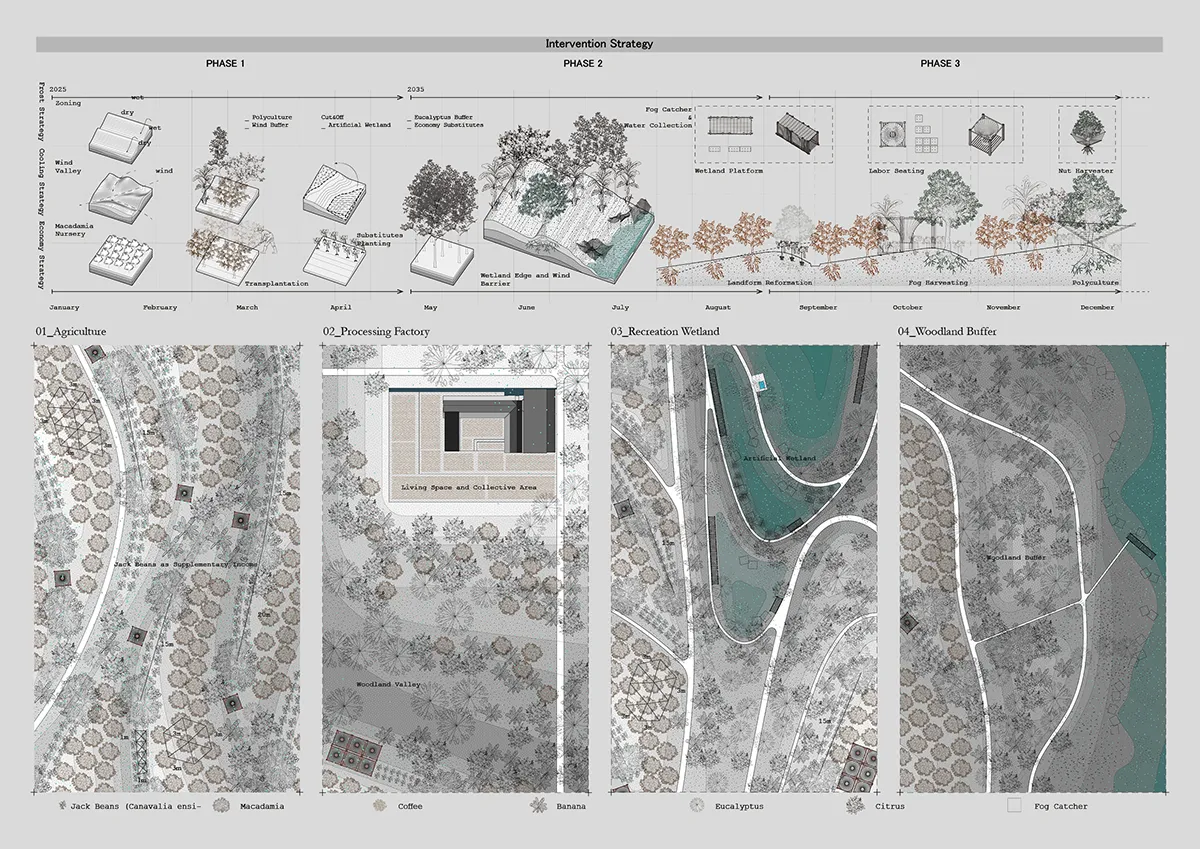
Task: Click the PHASE 1 heading
Action: pyautogui.click(x=225, y=64)
